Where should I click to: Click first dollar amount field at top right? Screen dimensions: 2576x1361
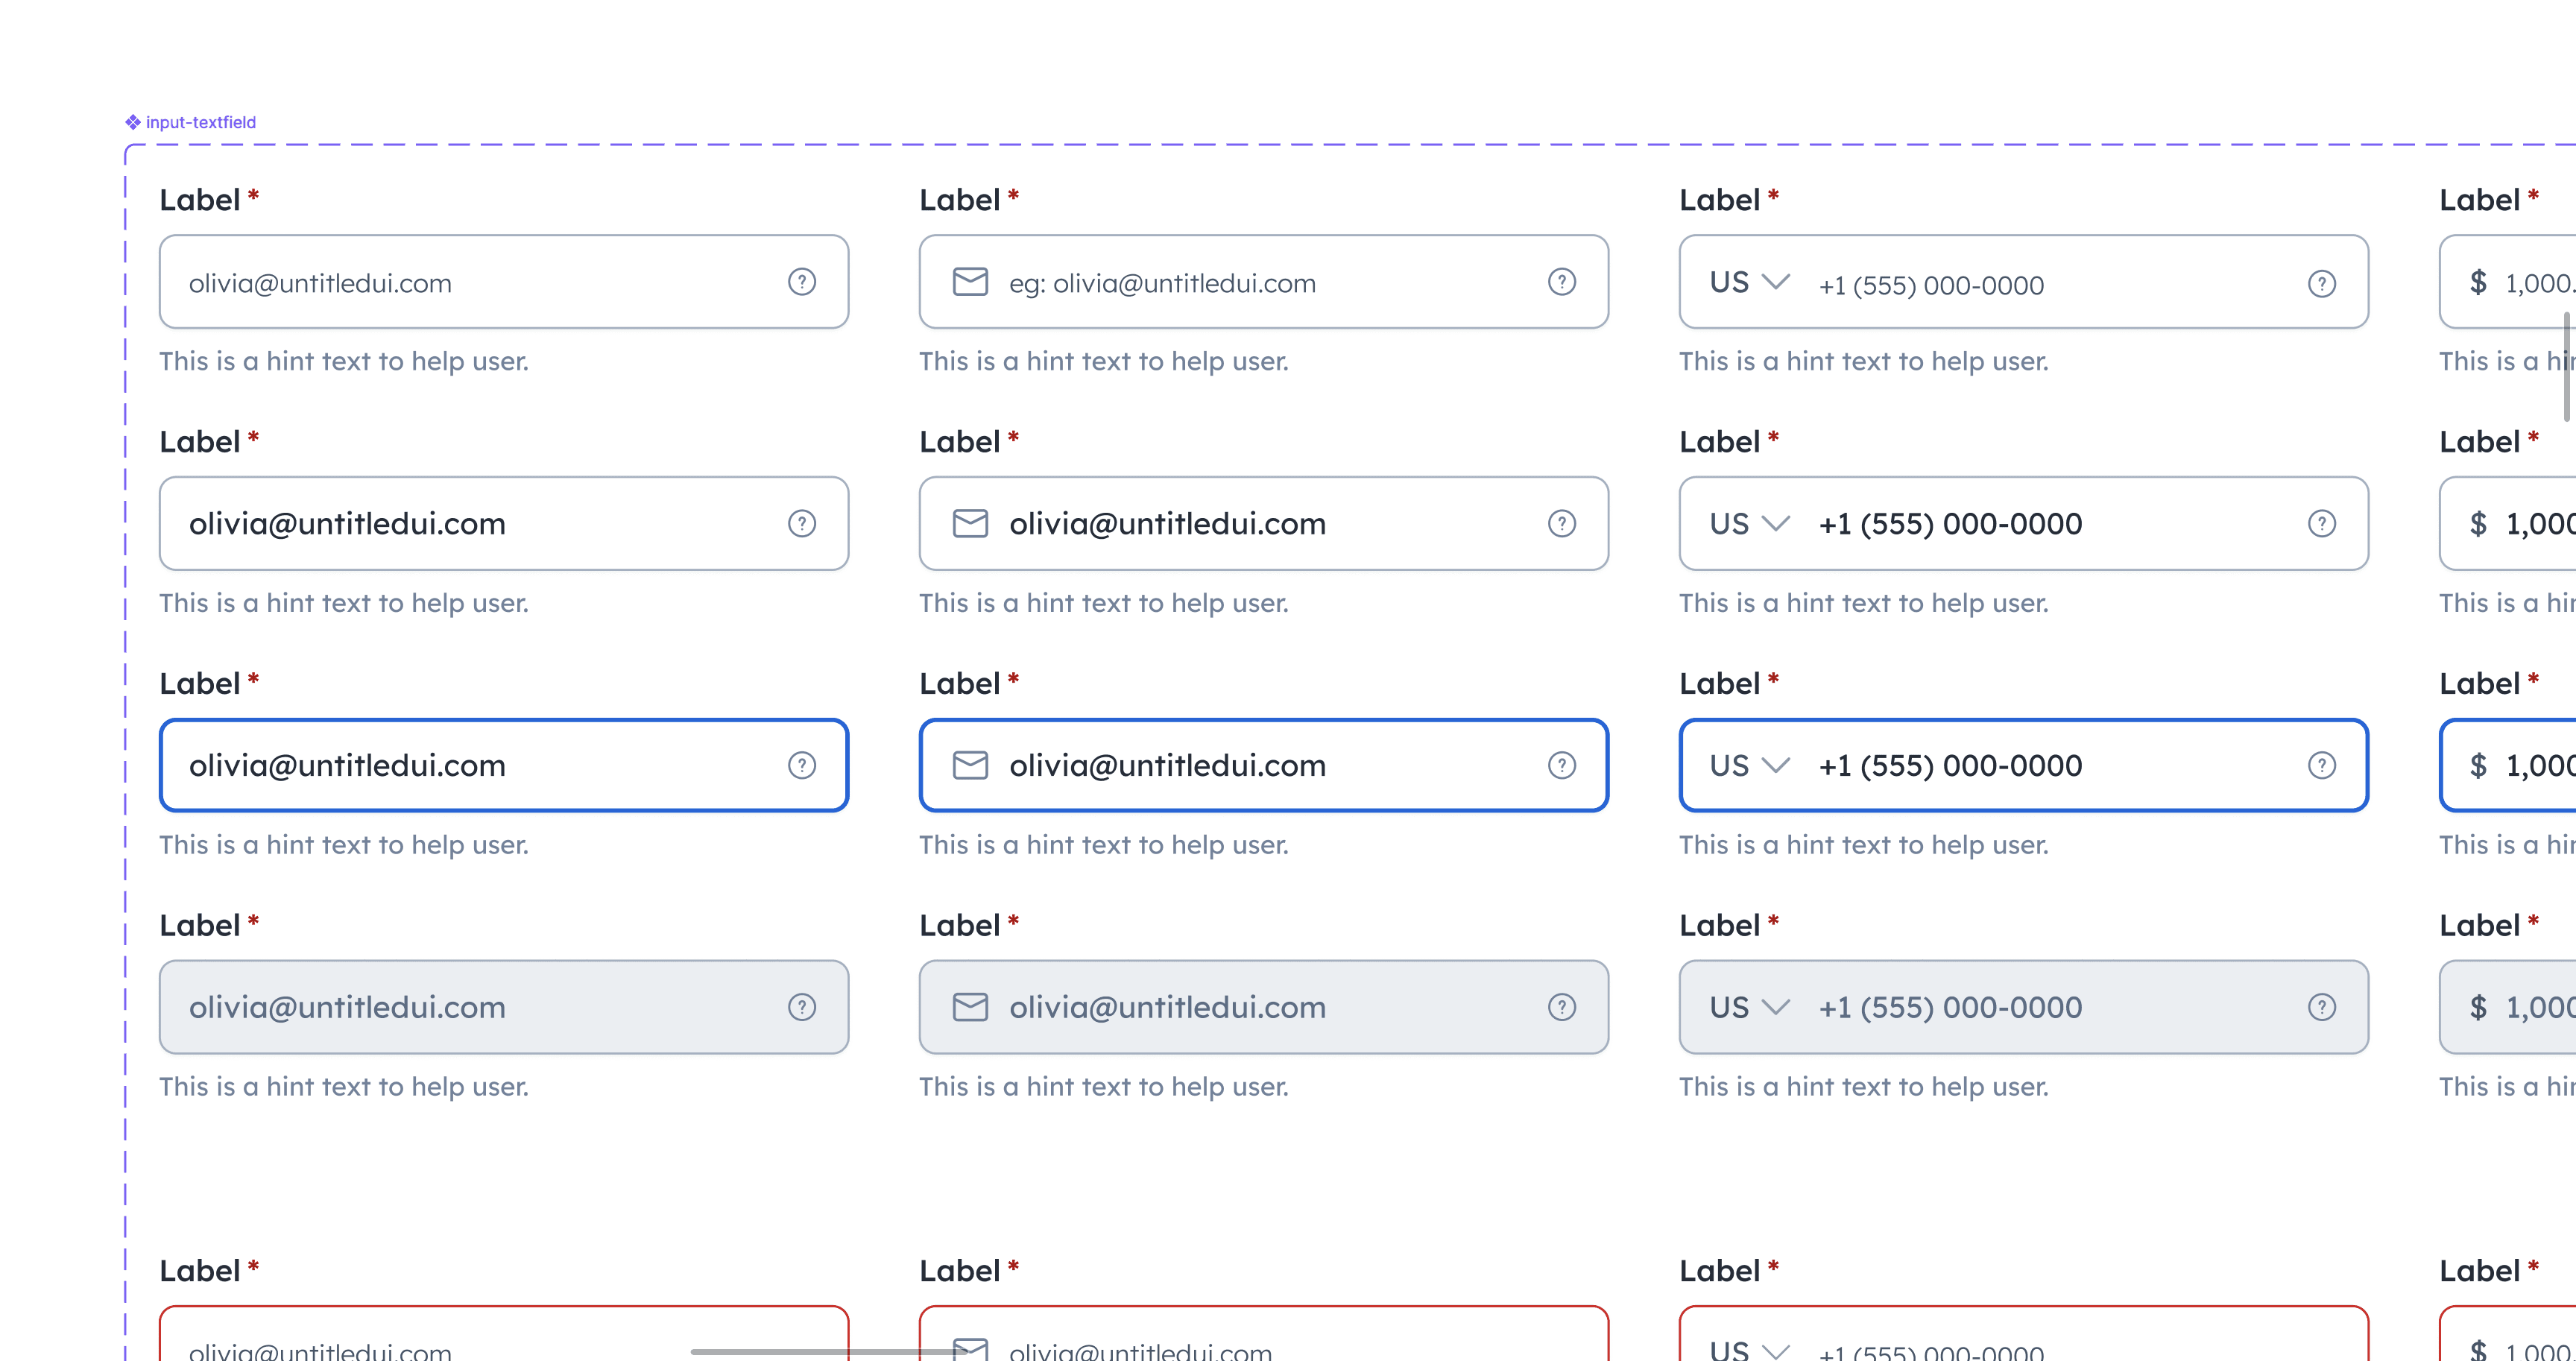(2520, 282)
